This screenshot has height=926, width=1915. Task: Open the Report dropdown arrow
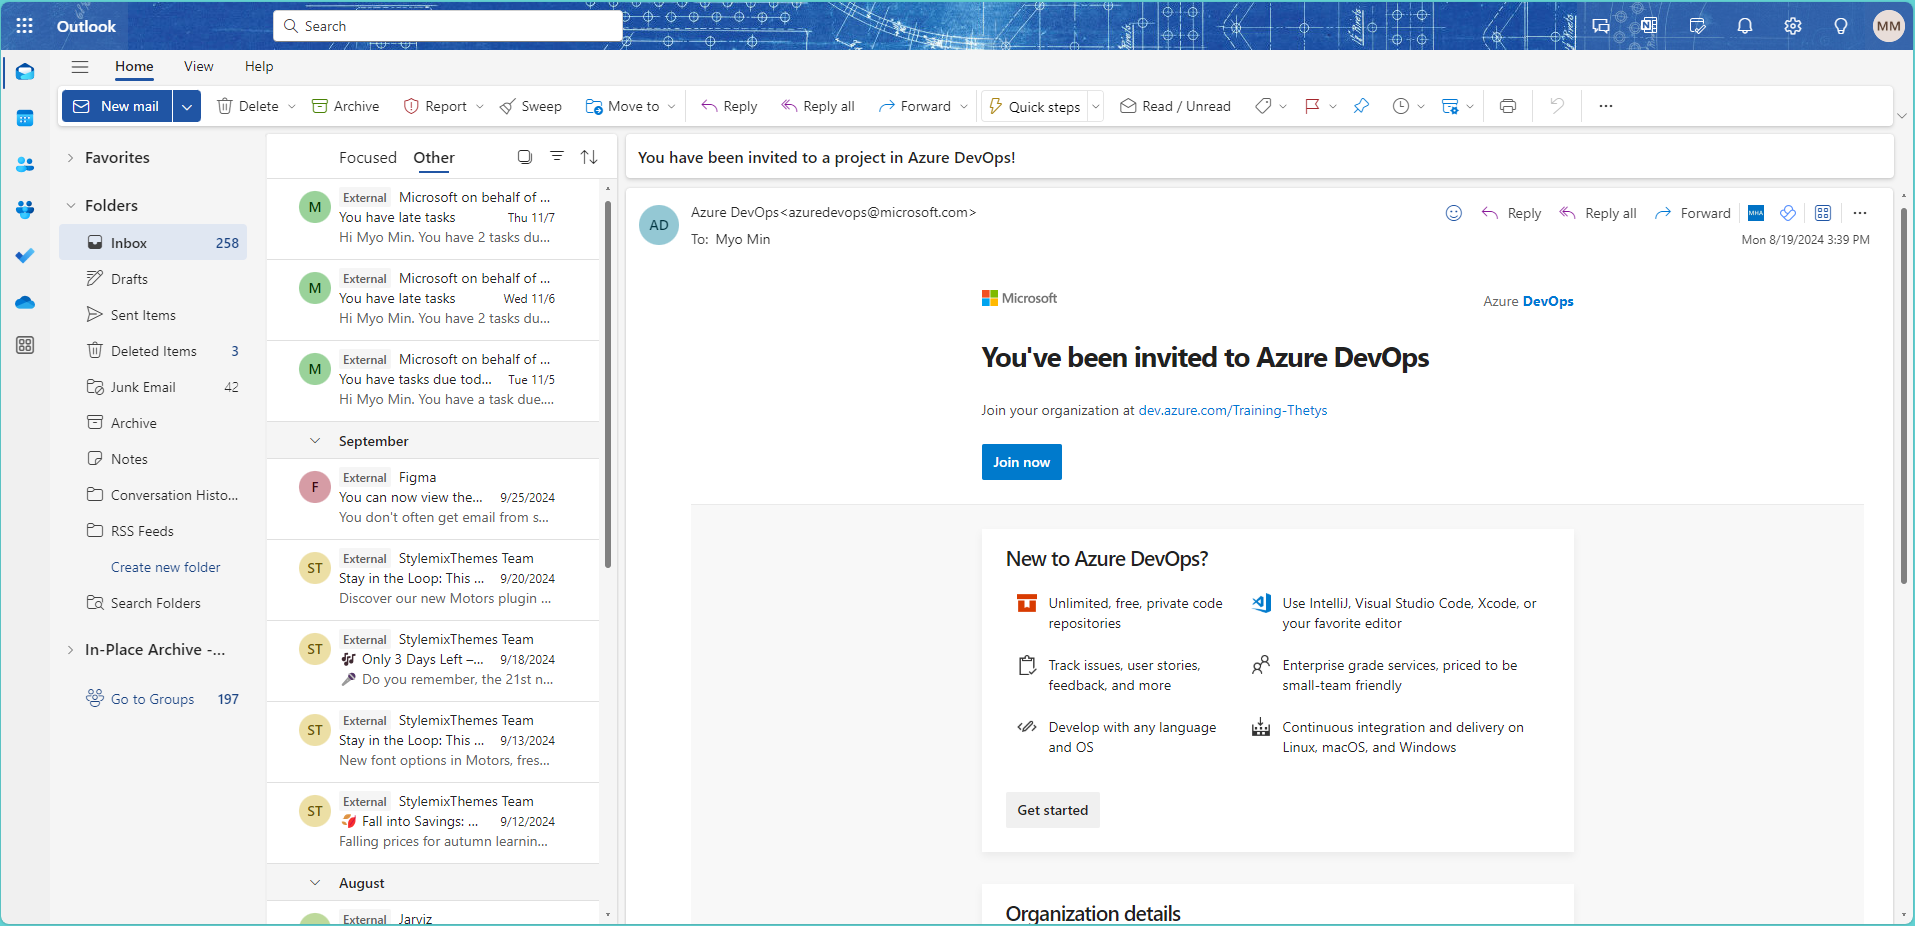coord(480,106)
